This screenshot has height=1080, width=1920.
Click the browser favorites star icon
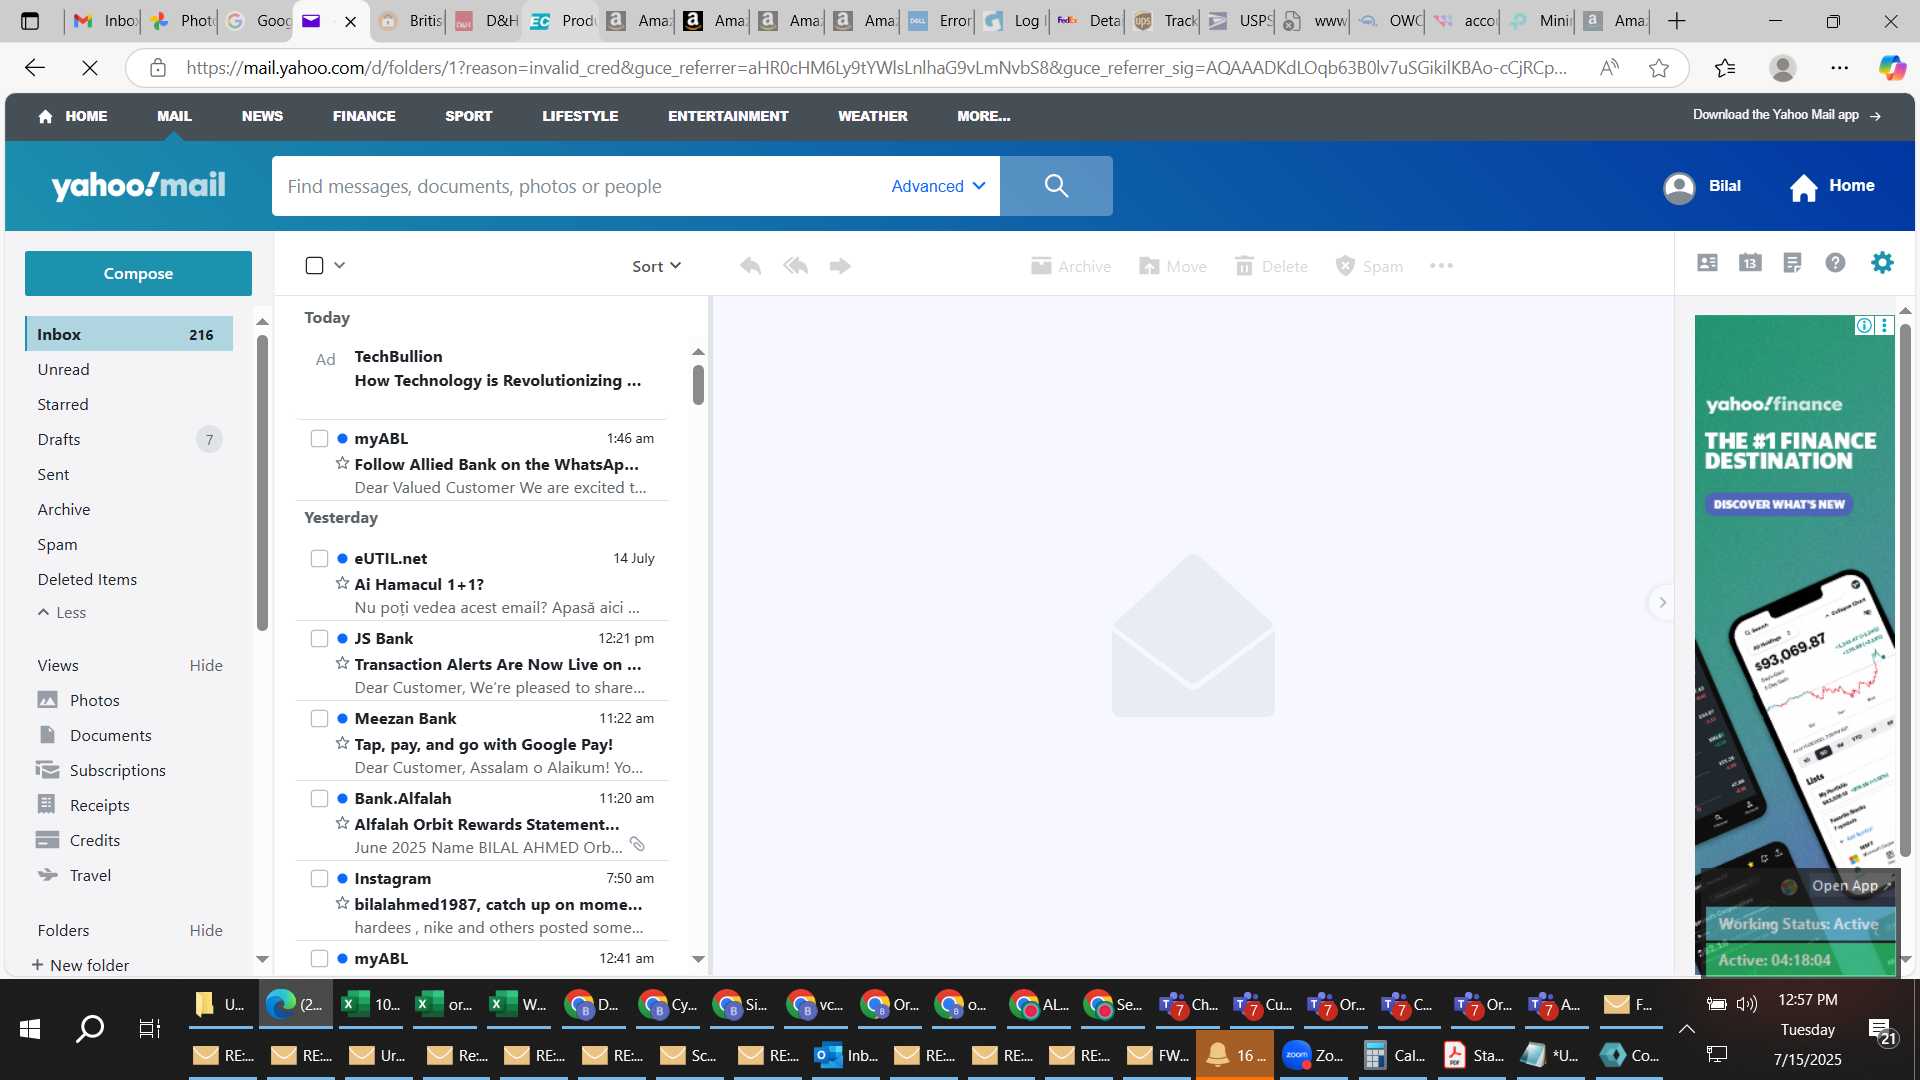pos(1659,68)
